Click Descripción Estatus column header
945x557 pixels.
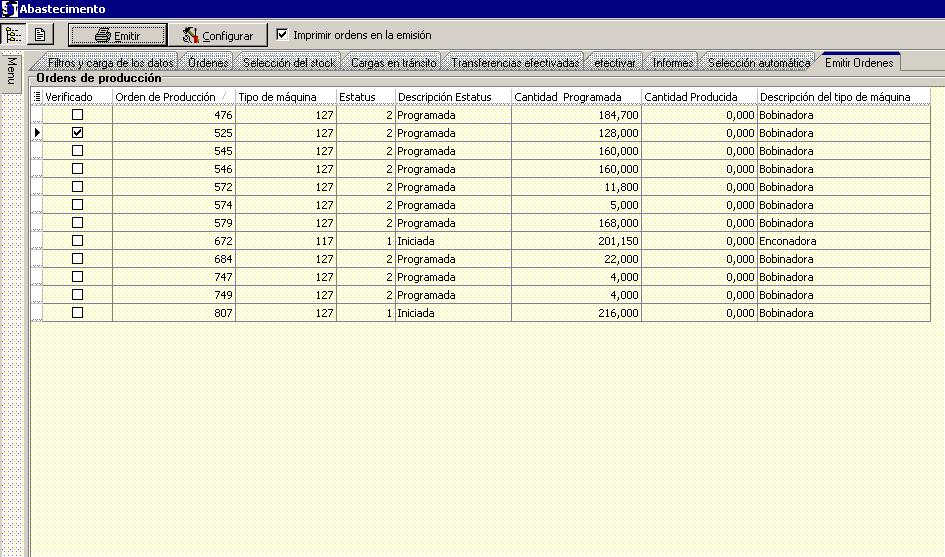452,97
